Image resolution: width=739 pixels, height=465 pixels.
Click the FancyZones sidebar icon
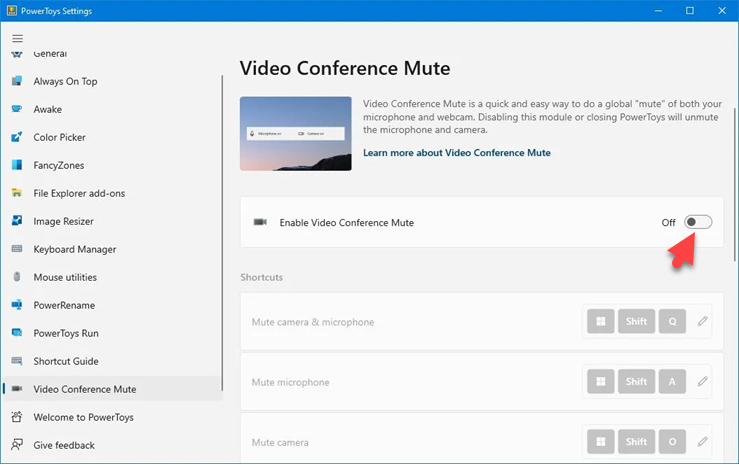[17, 165]
